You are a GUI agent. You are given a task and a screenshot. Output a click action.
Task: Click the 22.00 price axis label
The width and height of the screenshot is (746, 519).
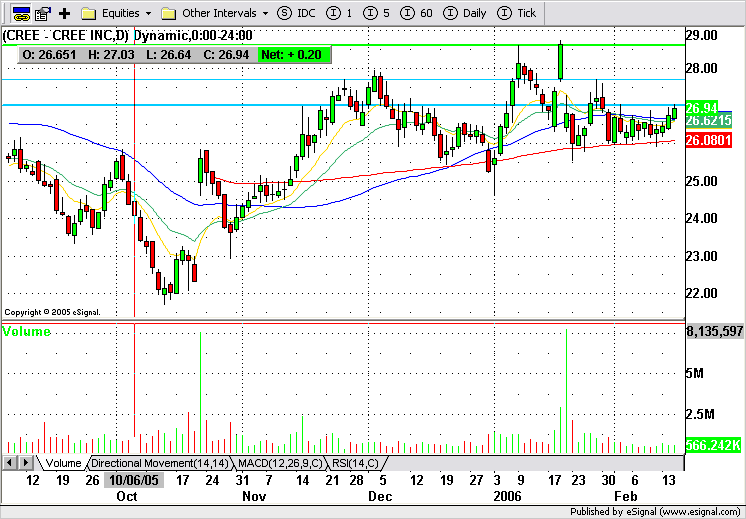704,293
